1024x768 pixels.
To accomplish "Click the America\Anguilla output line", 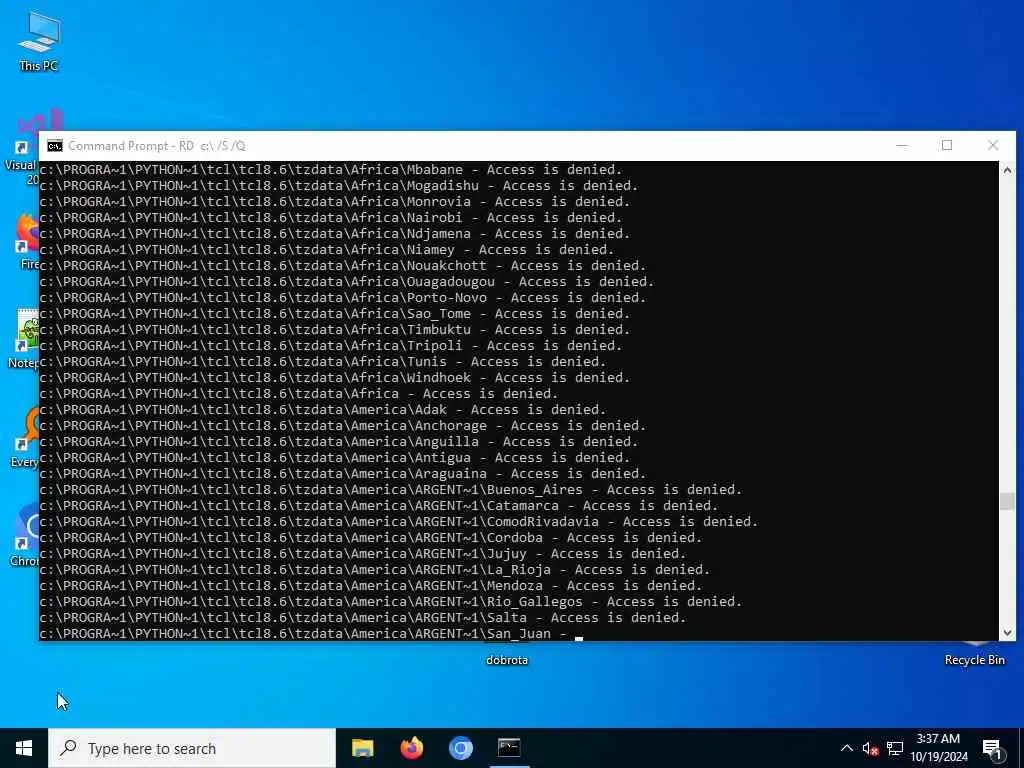I will pyautogui.click(x=339, y=441).
